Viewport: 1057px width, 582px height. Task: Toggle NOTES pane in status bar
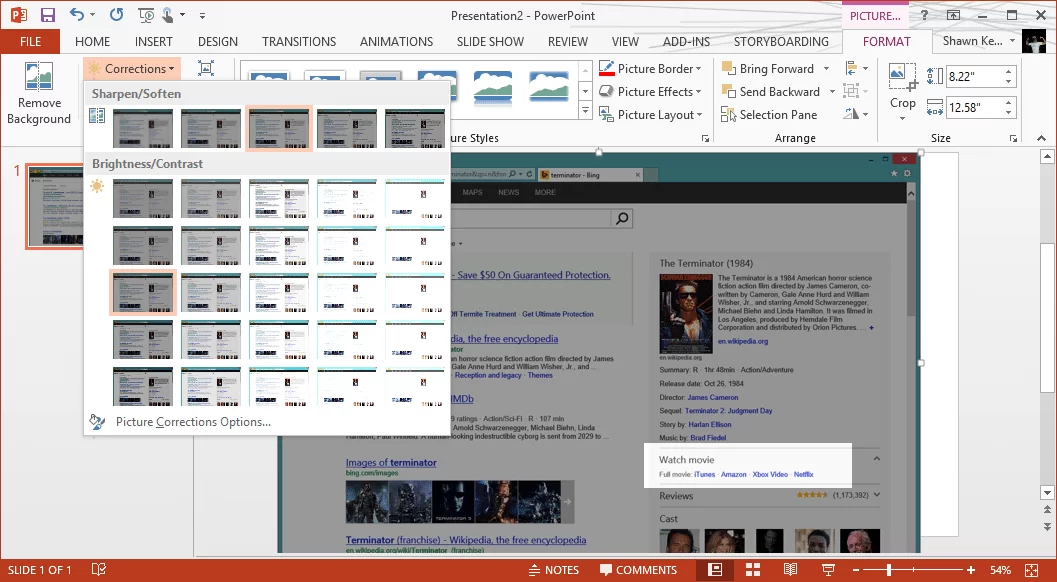[553, 570]
